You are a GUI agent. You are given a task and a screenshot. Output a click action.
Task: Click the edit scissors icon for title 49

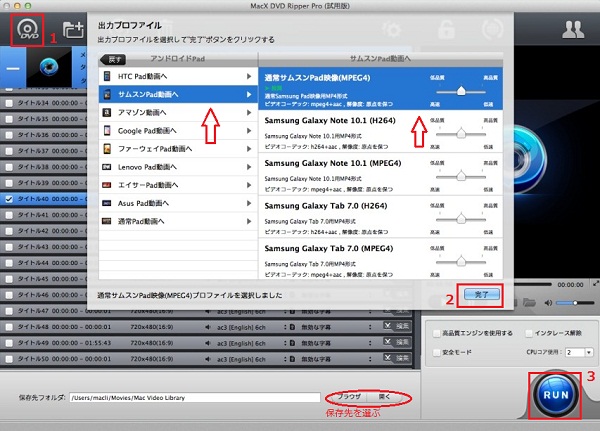388,342
